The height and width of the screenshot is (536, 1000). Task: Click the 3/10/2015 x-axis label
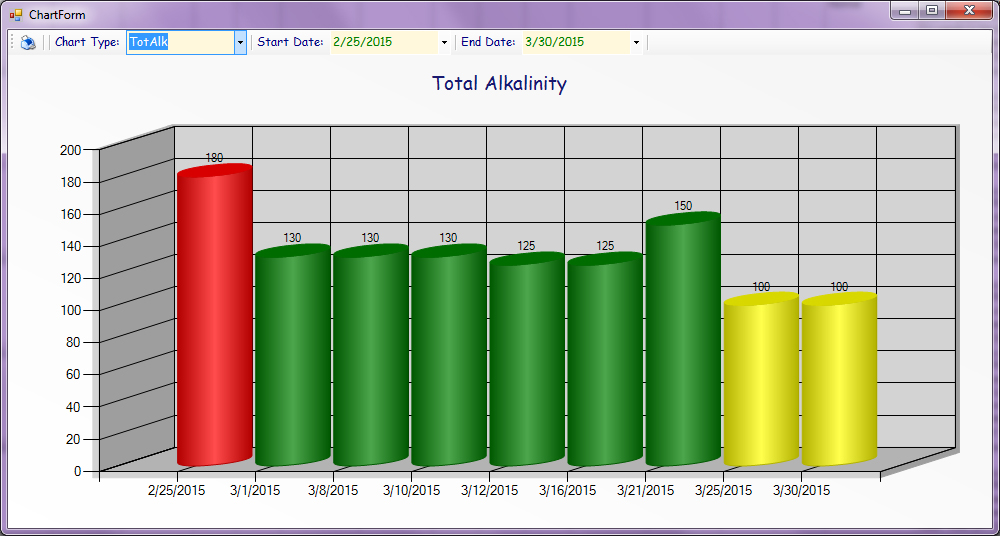coord(411,491)
